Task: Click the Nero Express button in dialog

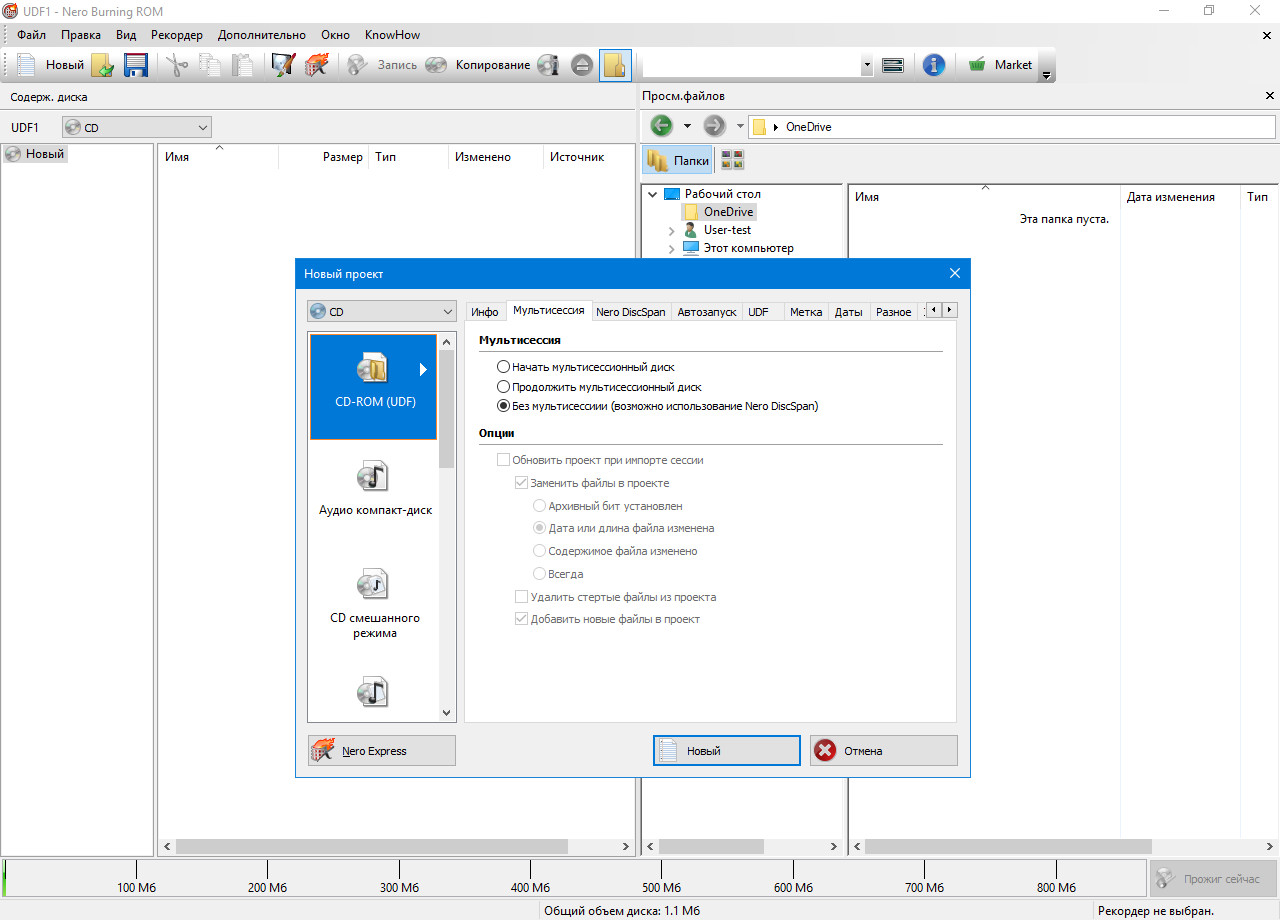Action: click(382, 751)
